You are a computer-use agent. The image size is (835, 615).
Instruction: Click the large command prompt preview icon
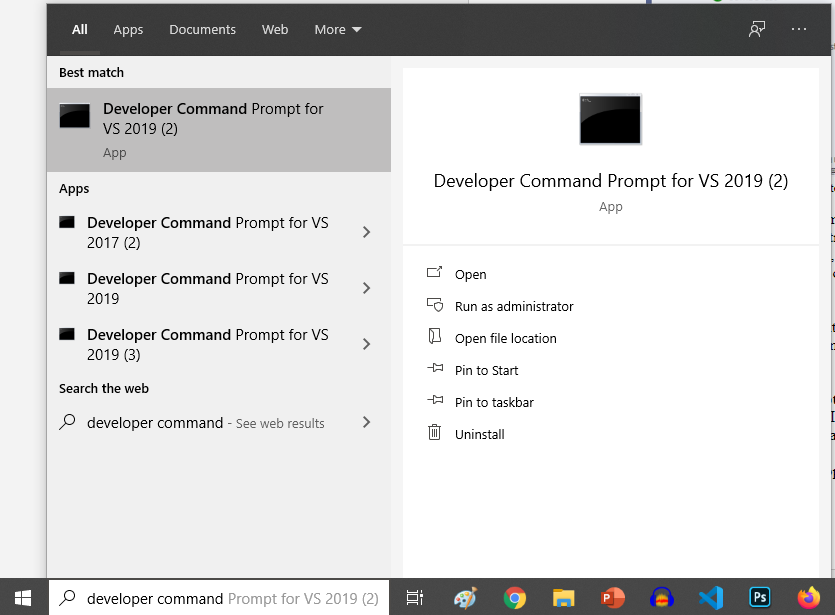click(610, 119)
